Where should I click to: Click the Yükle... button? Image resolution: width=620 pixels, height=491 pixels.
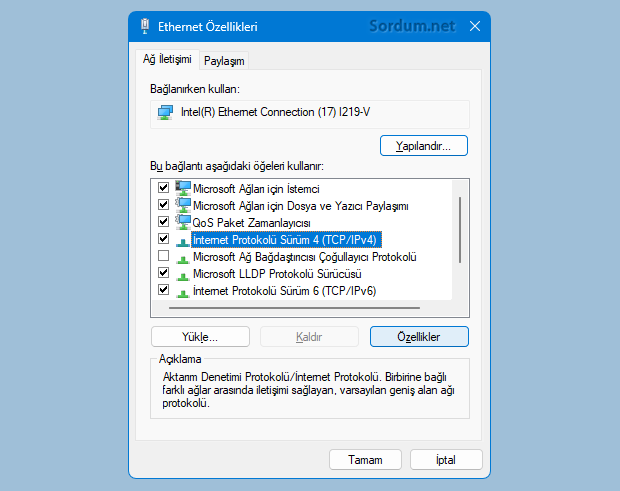200,337
